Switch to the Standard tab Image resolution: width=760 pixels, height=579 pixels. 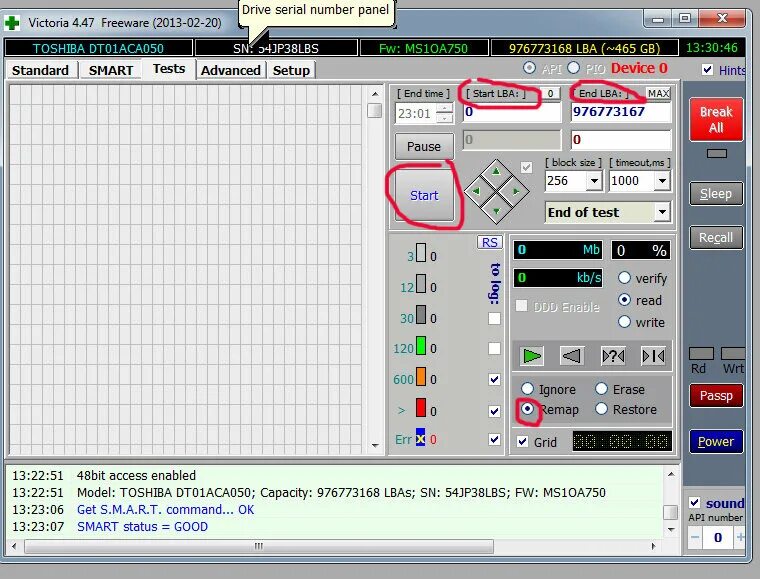pos(40,70)
